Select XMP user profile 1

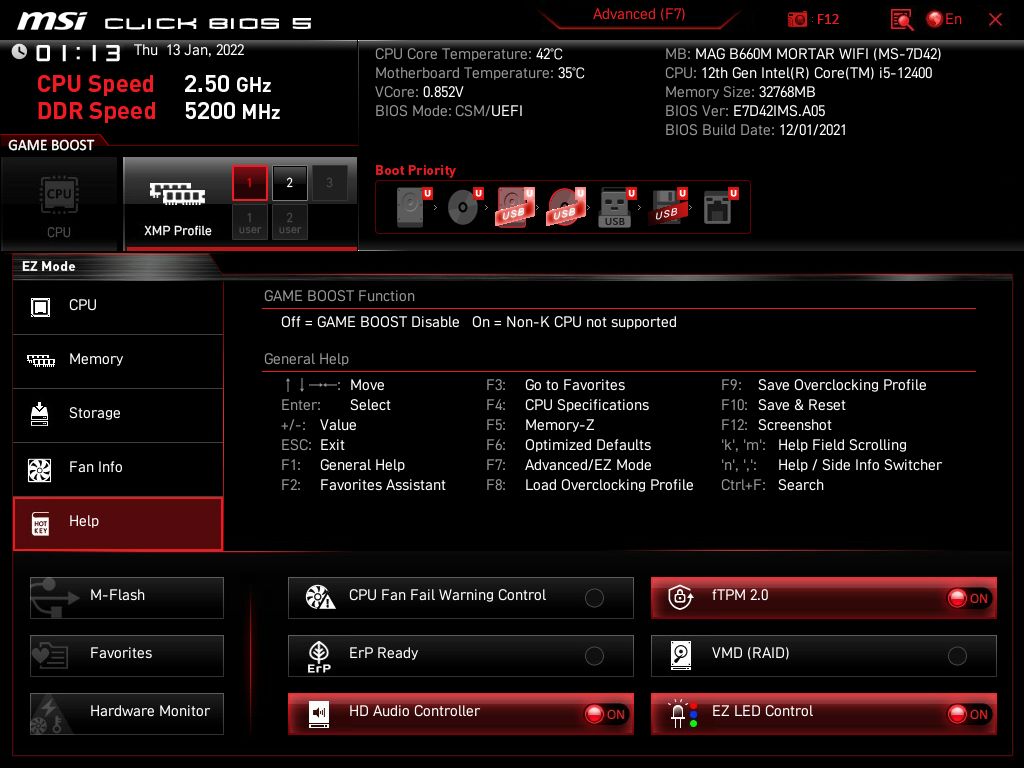pos(249,222)
